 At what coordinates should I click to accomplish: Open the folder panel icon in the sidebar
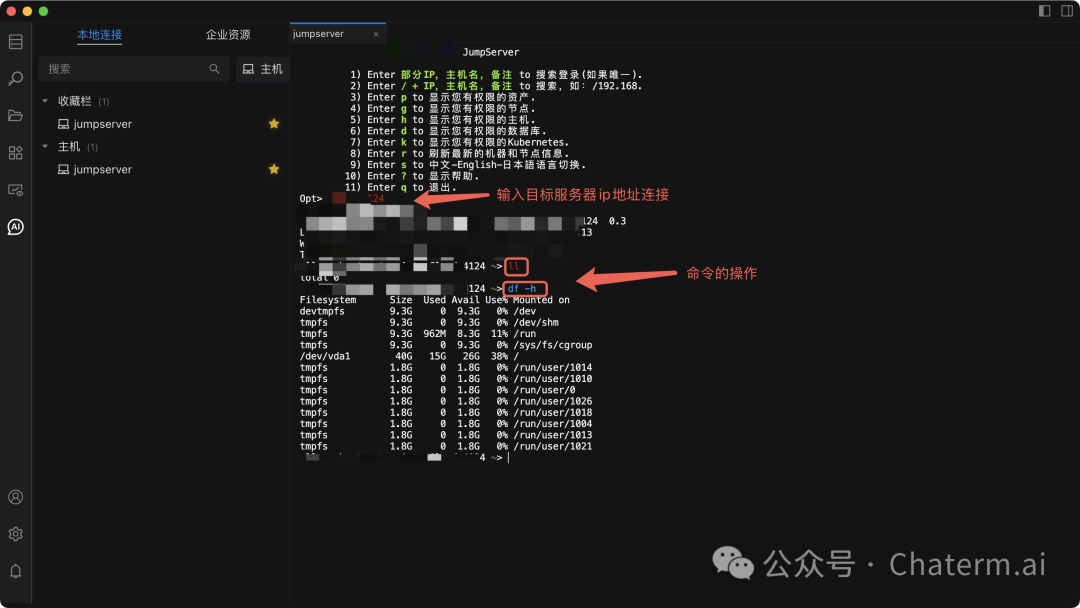pos(15,116)
